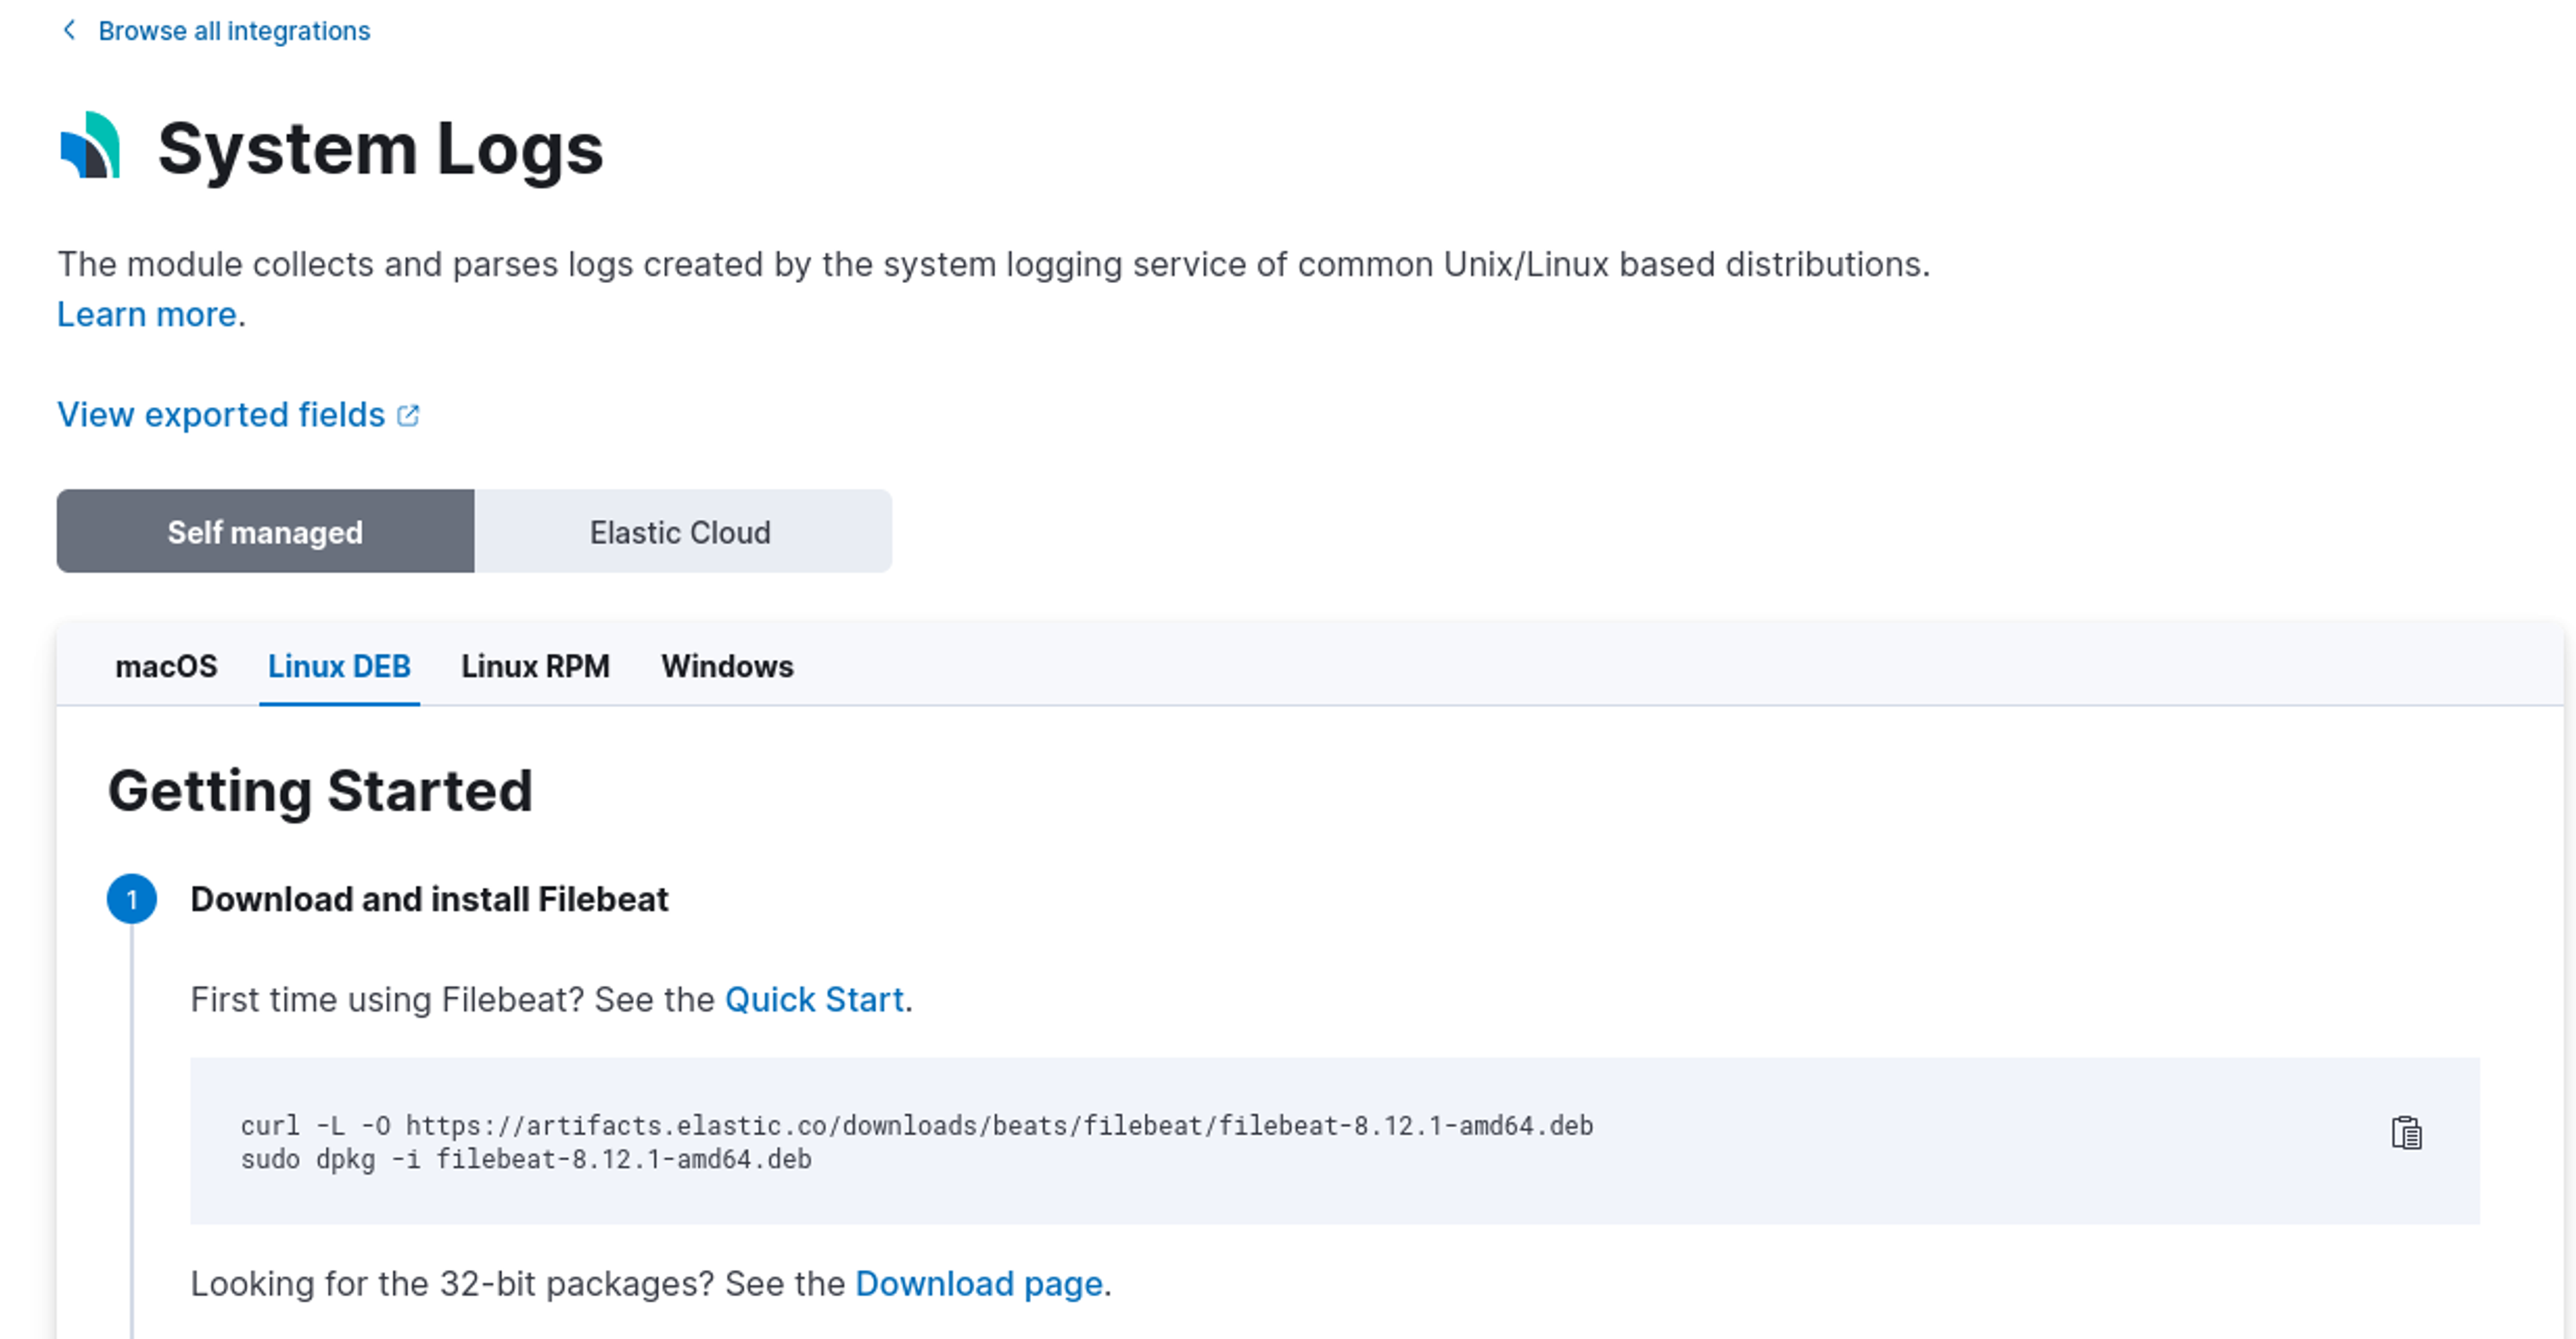Switch to the macOS tab
This screenshot has width=2576, height=1339.
166,666
